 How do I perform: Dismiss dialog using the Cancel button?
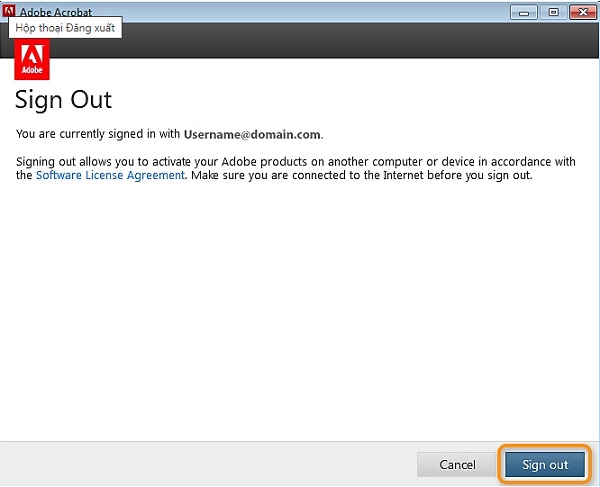[x=457, y=464]
